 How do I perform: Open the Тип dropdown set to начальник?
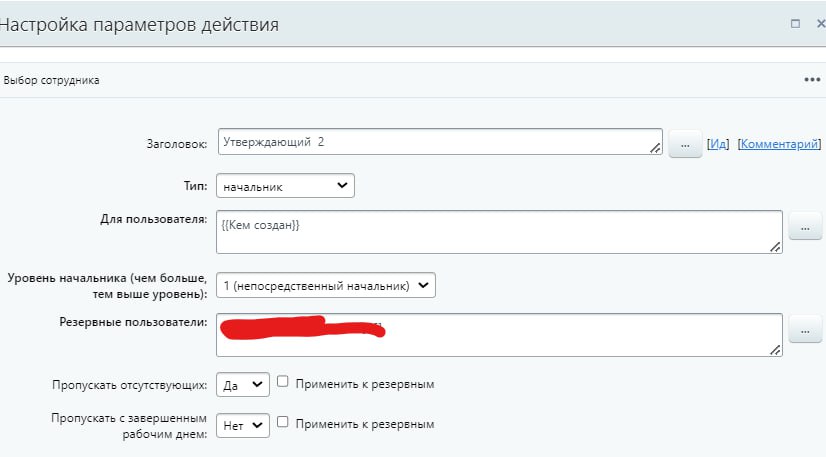point(285,185)
